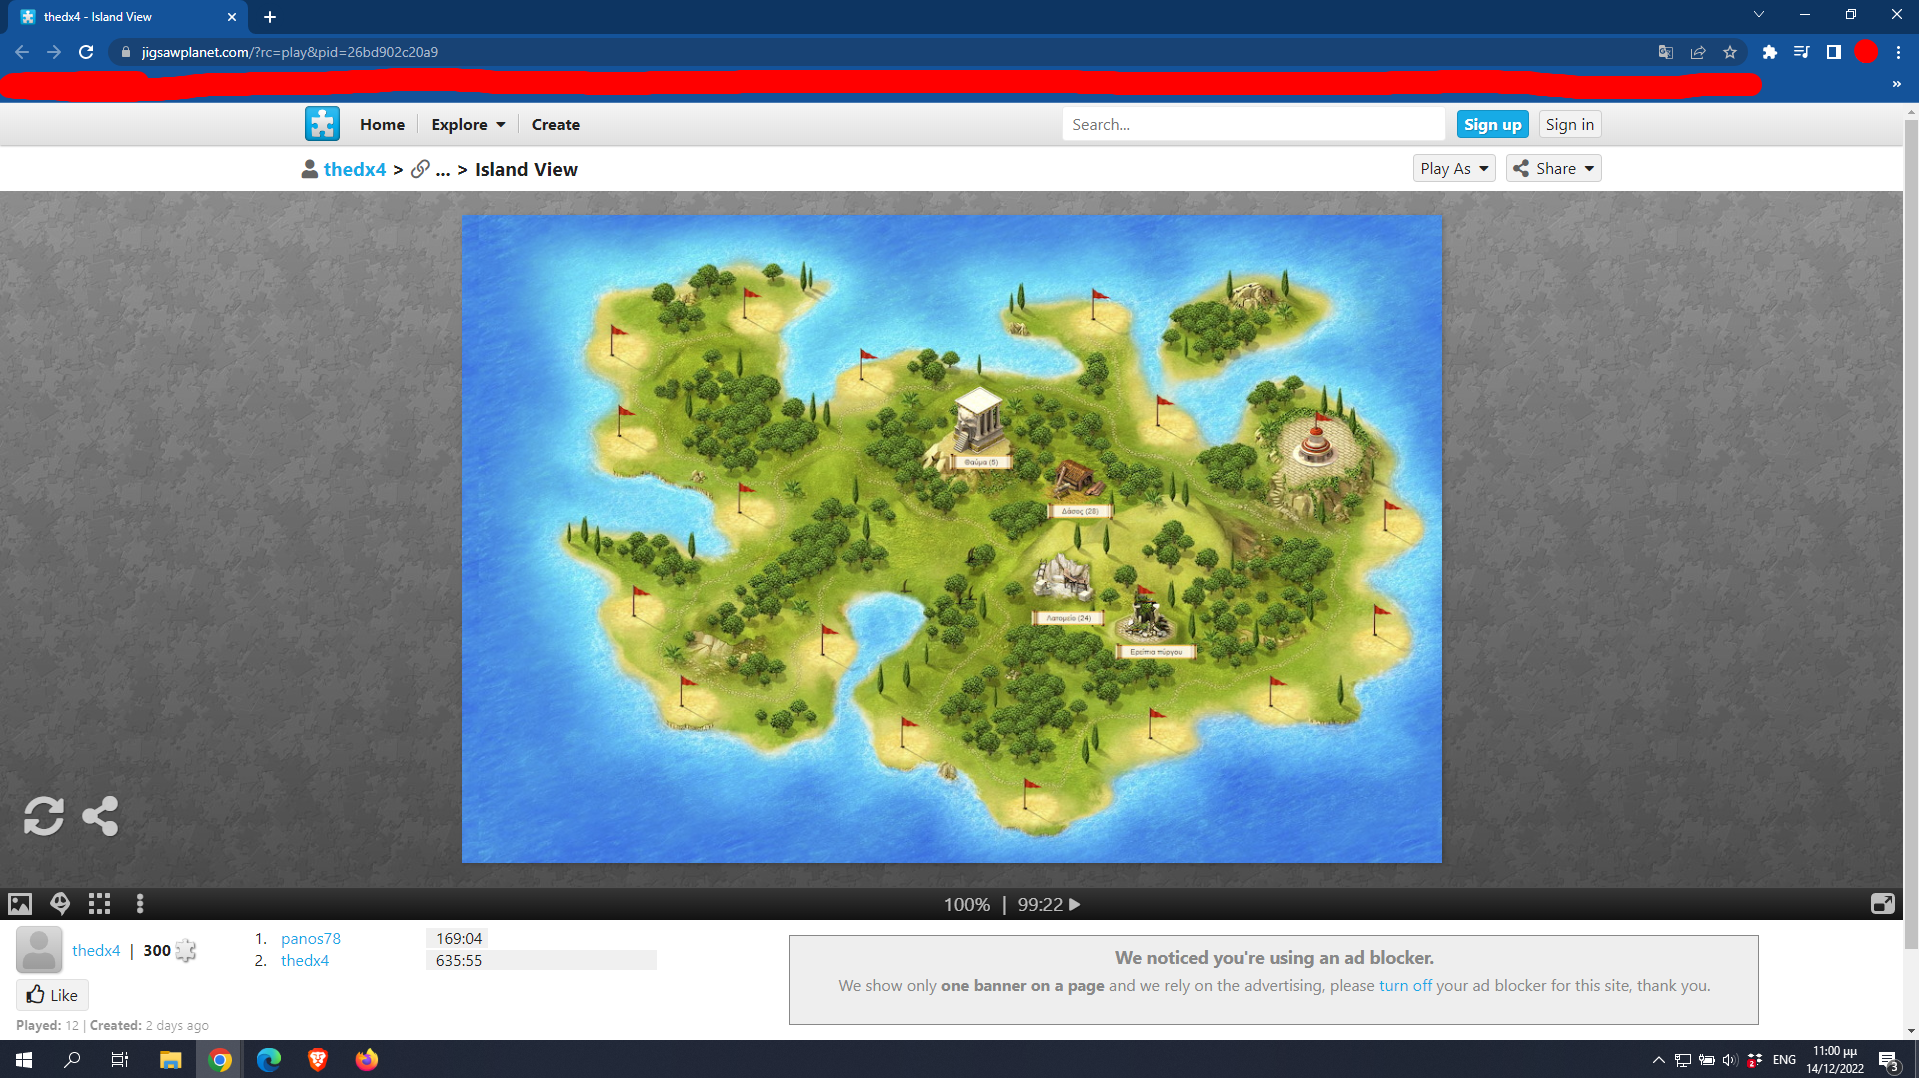This screenshot has height=1078, width=1919.
Task: Expand hidden bookmarks chevron
Action: [x=1896, y=85]
